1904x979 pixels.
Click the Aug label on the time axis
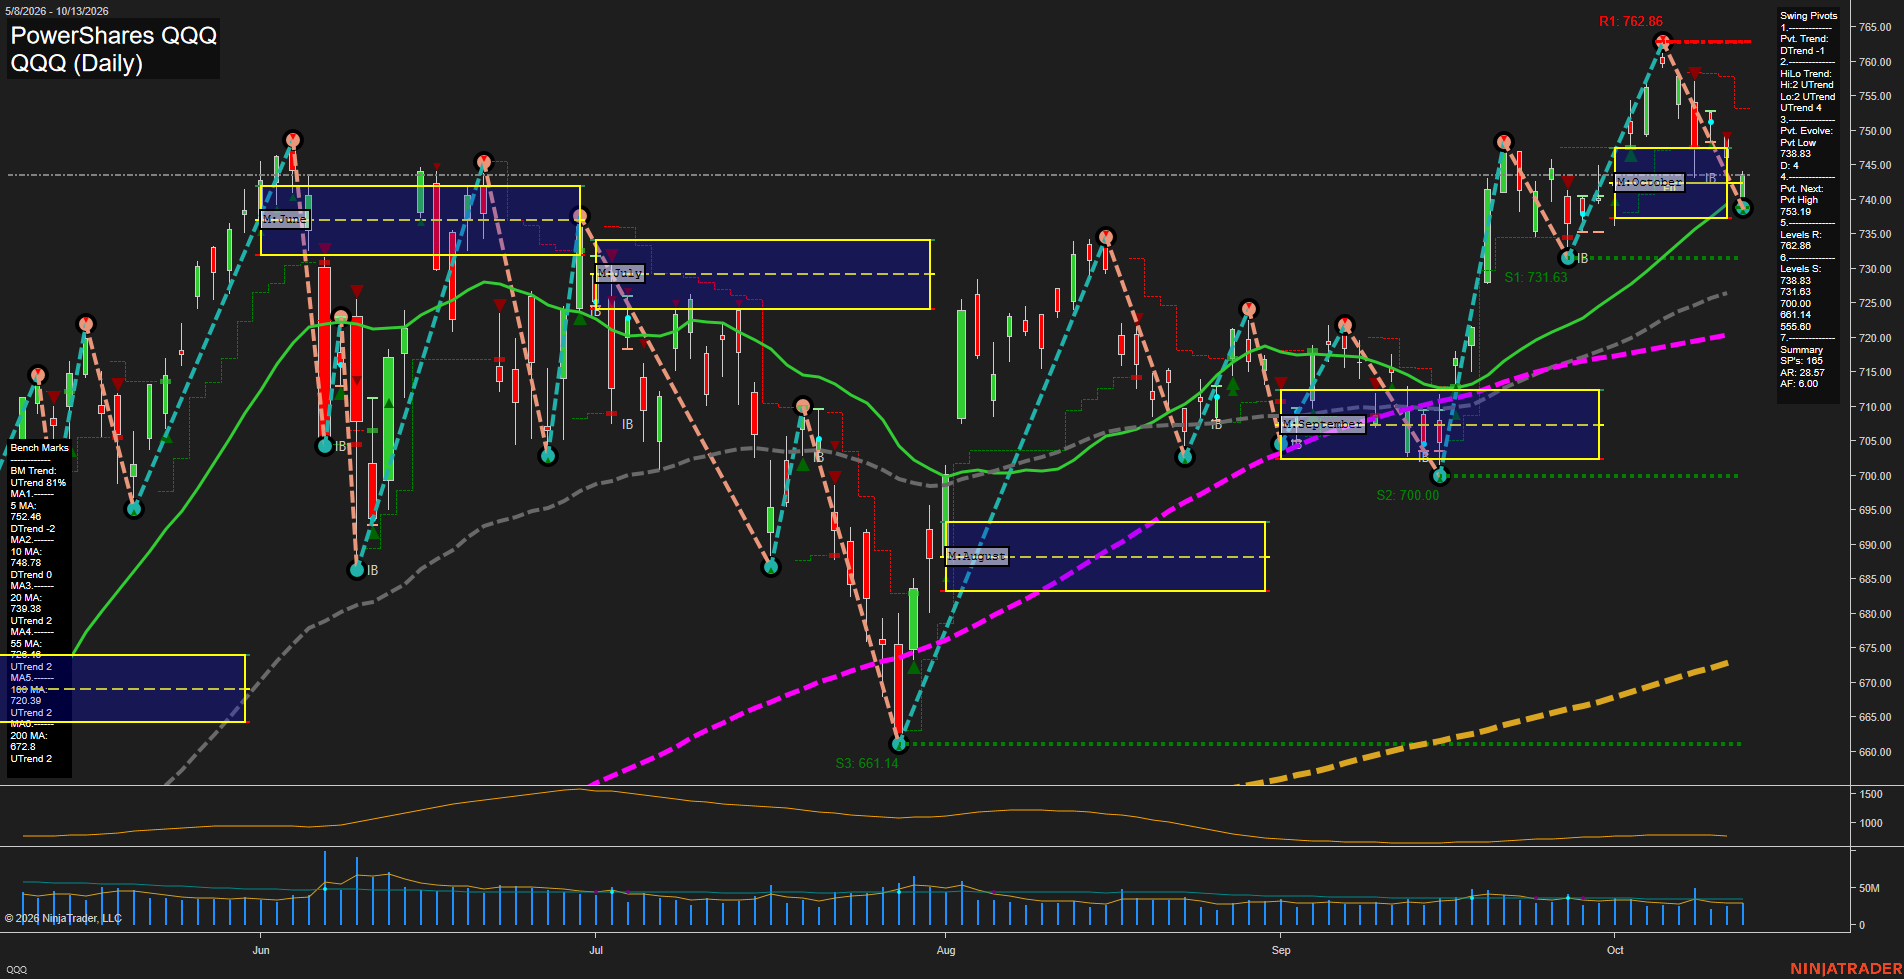[x=946, y=950]
